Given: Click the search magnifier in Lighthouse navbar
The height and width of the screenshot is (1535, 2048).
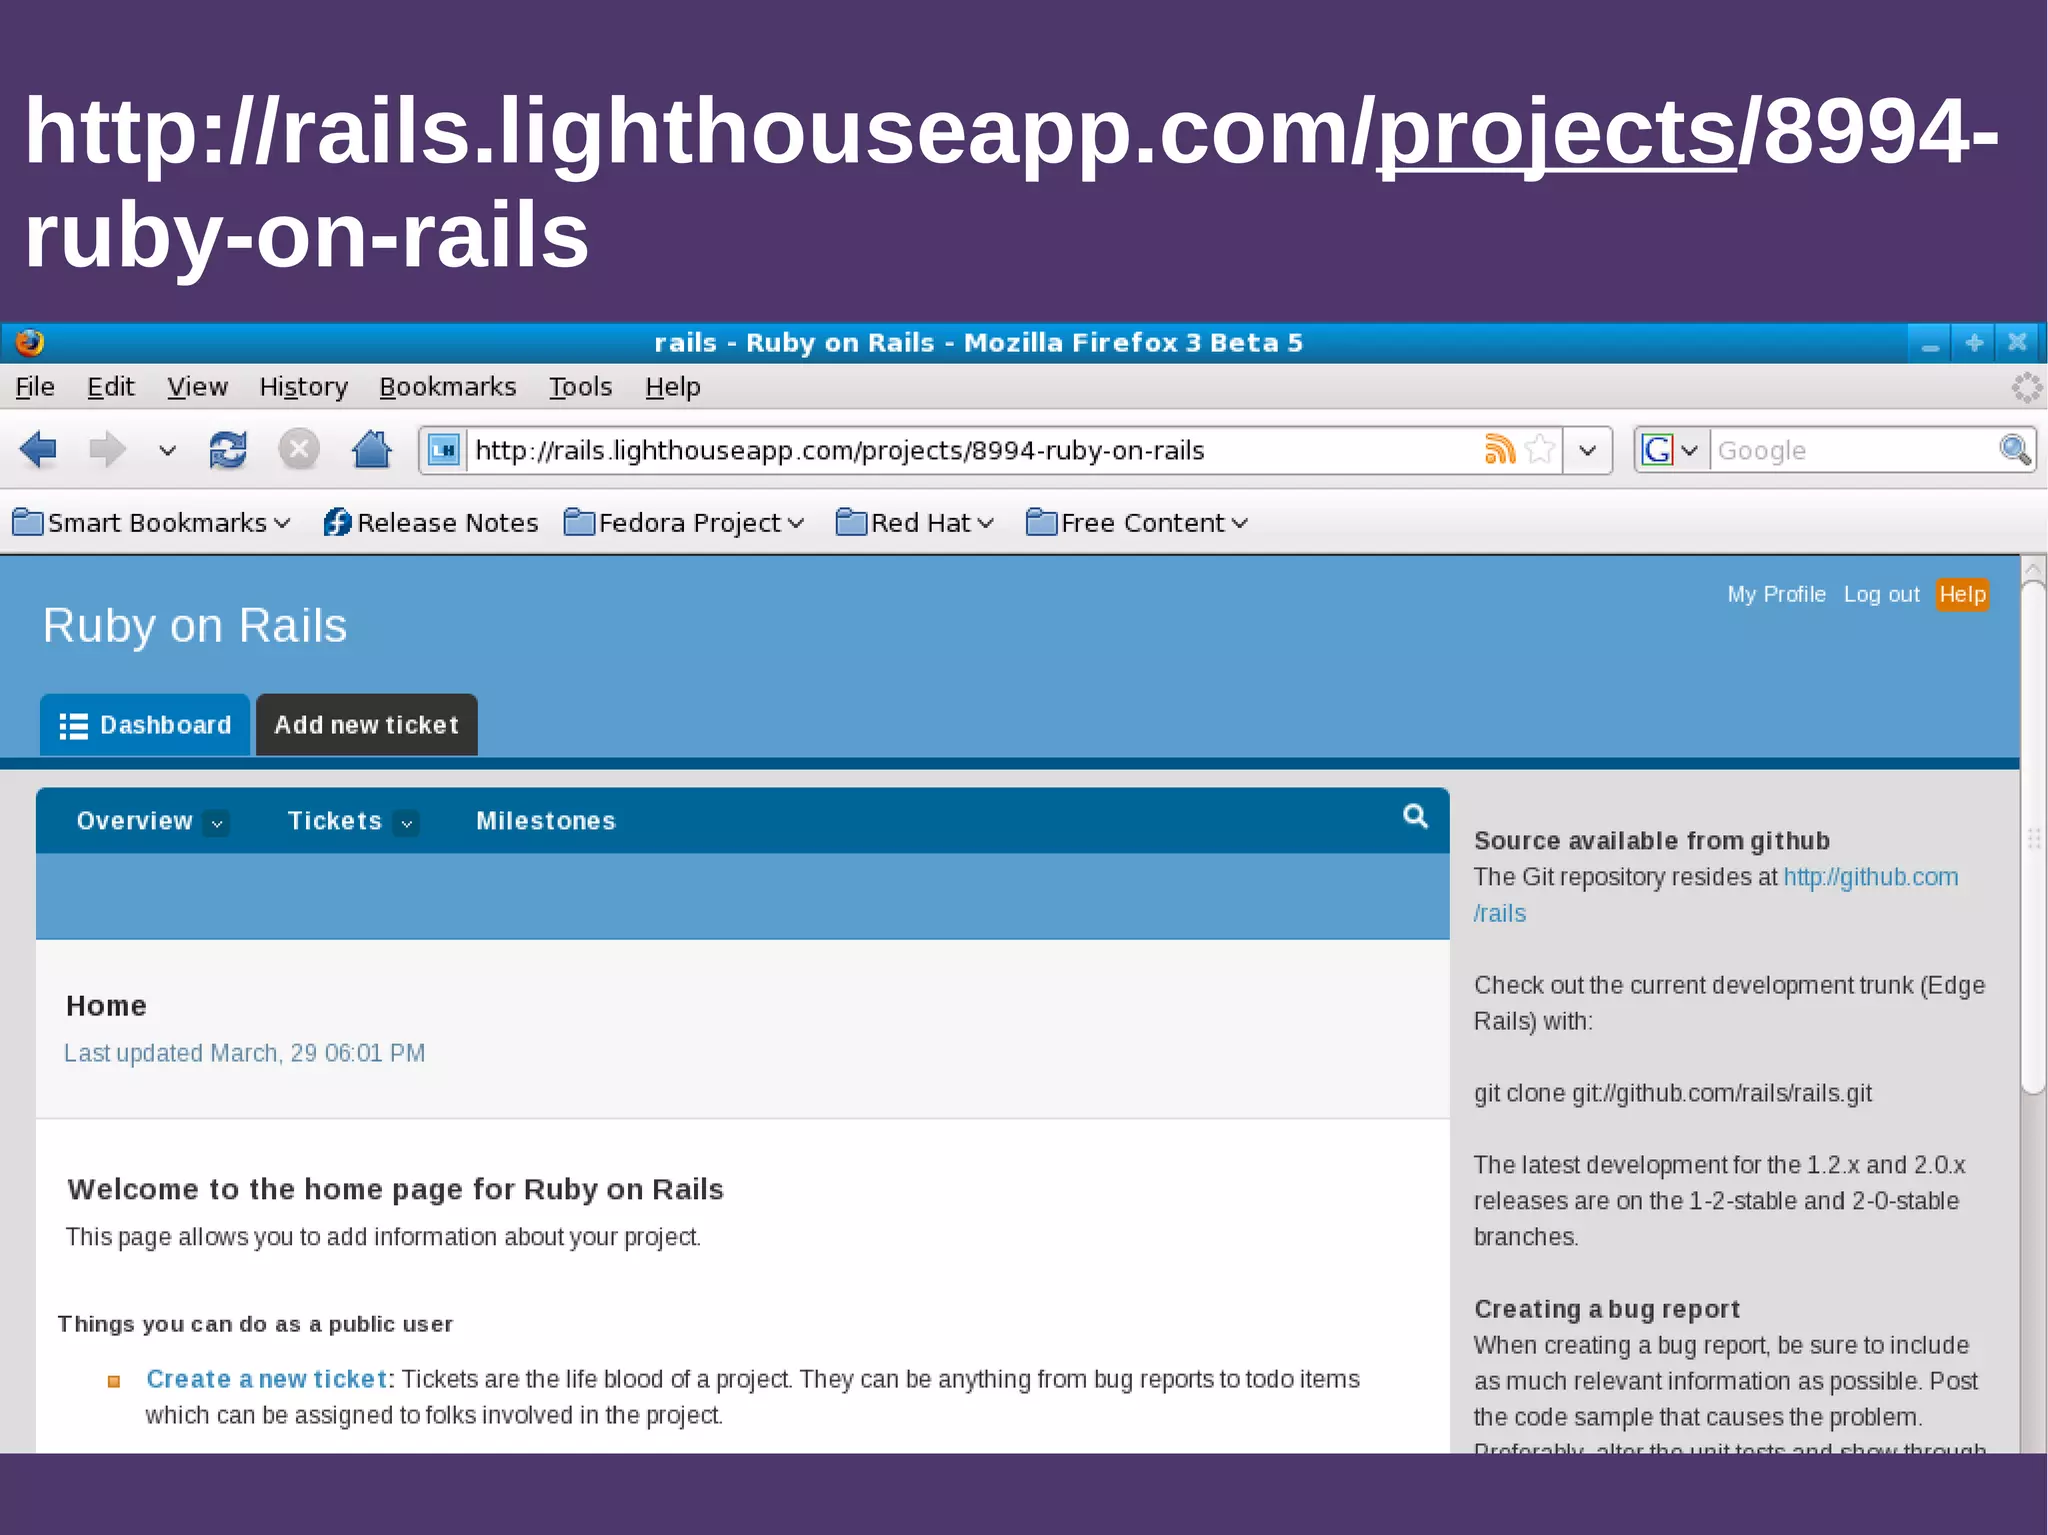Looking at the screenshot, I should [x=1415, y=817].
